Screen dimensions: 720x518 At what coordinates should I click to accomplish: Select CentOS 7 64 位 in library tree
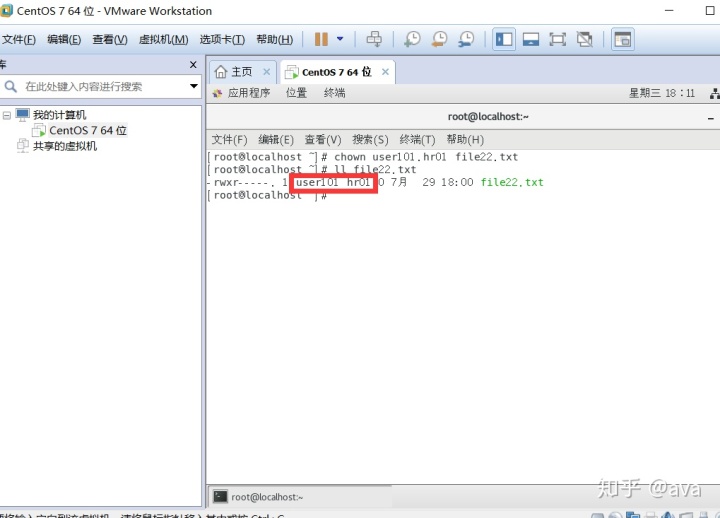point(88,130)
